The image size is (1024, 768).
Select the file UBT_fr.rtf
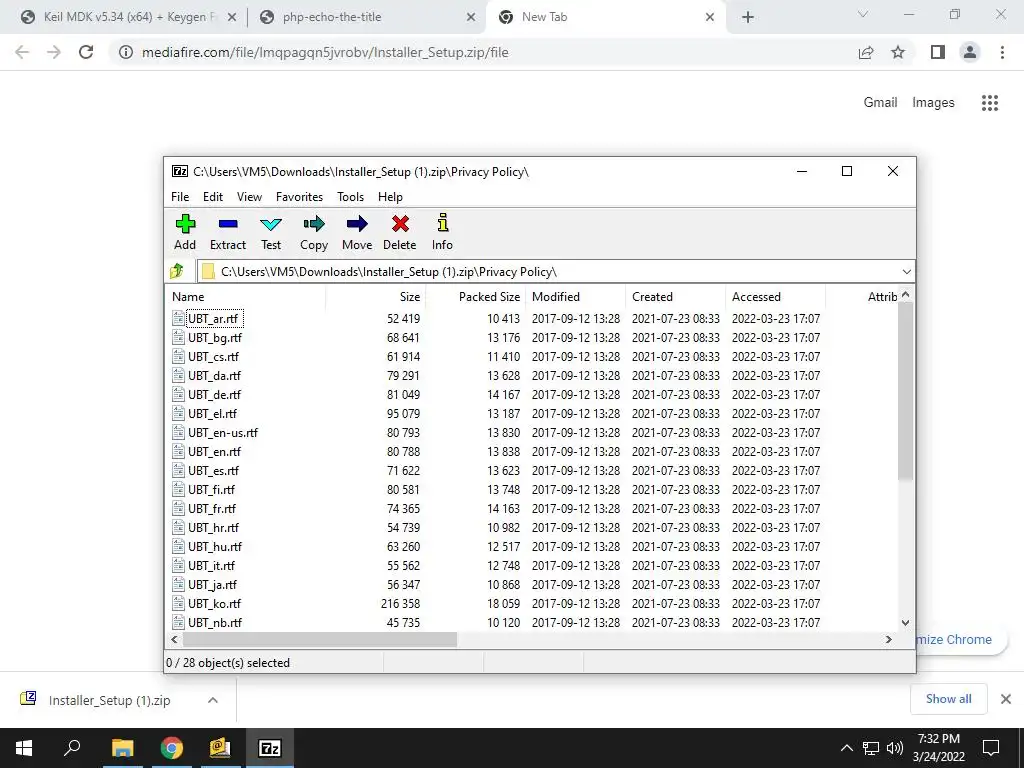pos(212,508)
